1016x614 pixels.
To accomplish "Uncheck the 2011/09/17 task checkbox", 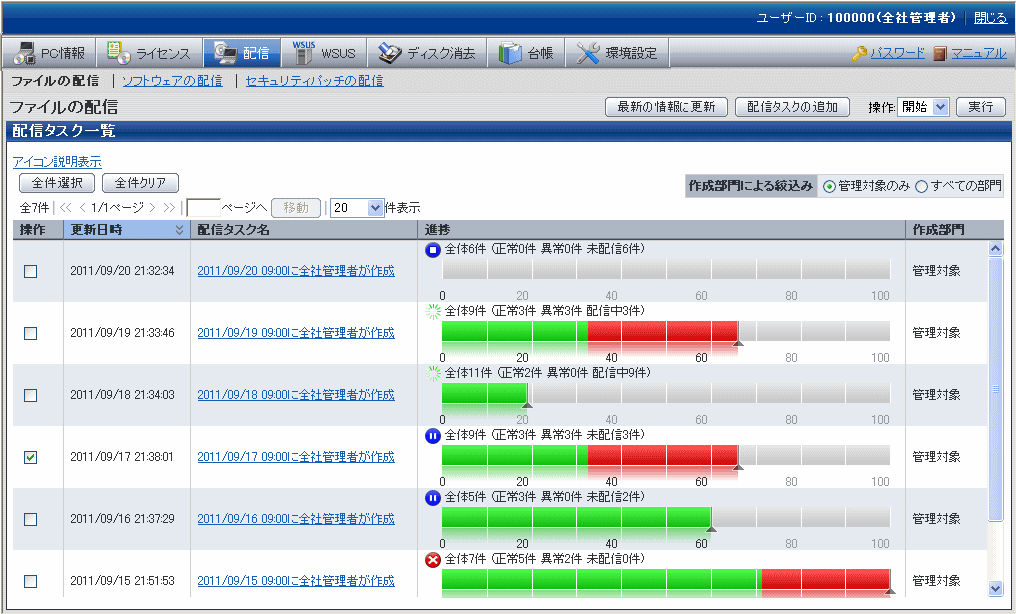I will tap(30, 457).
